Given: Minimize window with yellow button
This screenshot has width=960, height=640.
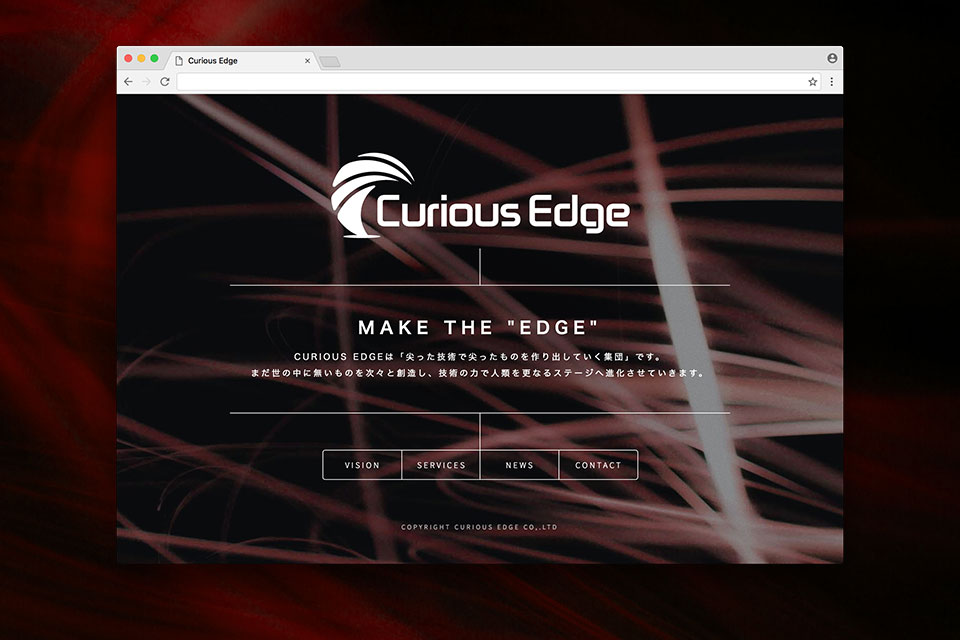Looking at the screenshot, I should (141, 58).
